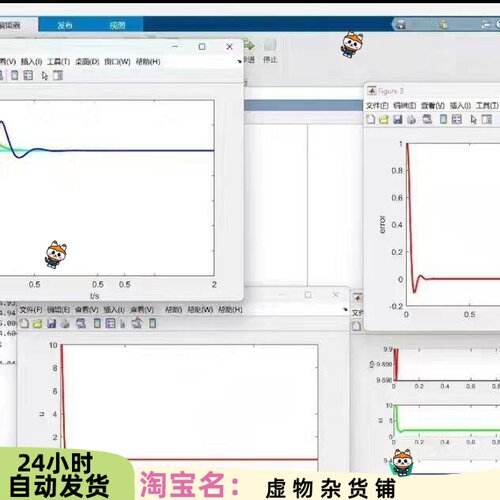Viewport: 500px width, 500px height.
Task: Click Print icon in Figure 3 toolbar
Action: (411, 119)
